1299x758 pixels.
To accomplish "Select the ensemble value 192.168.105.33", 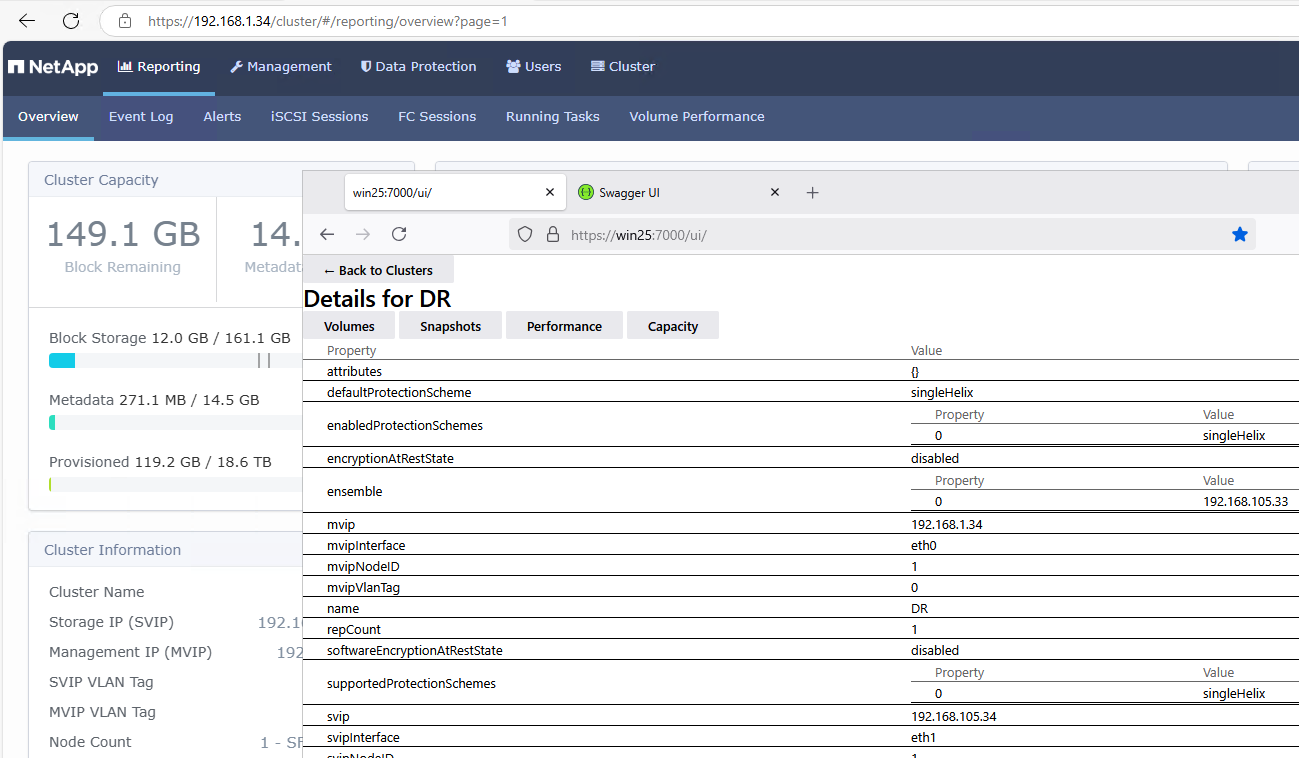I will pos(1245,501).
